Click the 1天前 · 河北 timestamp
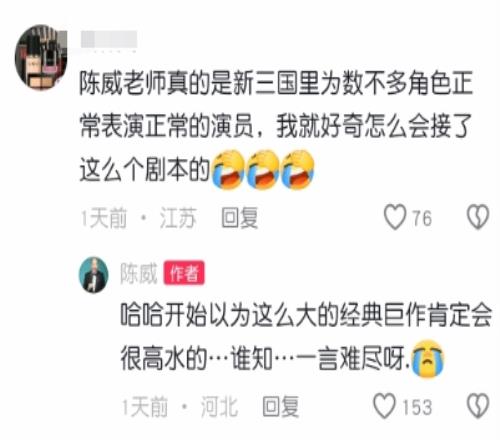The height and width of the screenshot is (440, 500). pyautogui.click(x=180, y=407)
